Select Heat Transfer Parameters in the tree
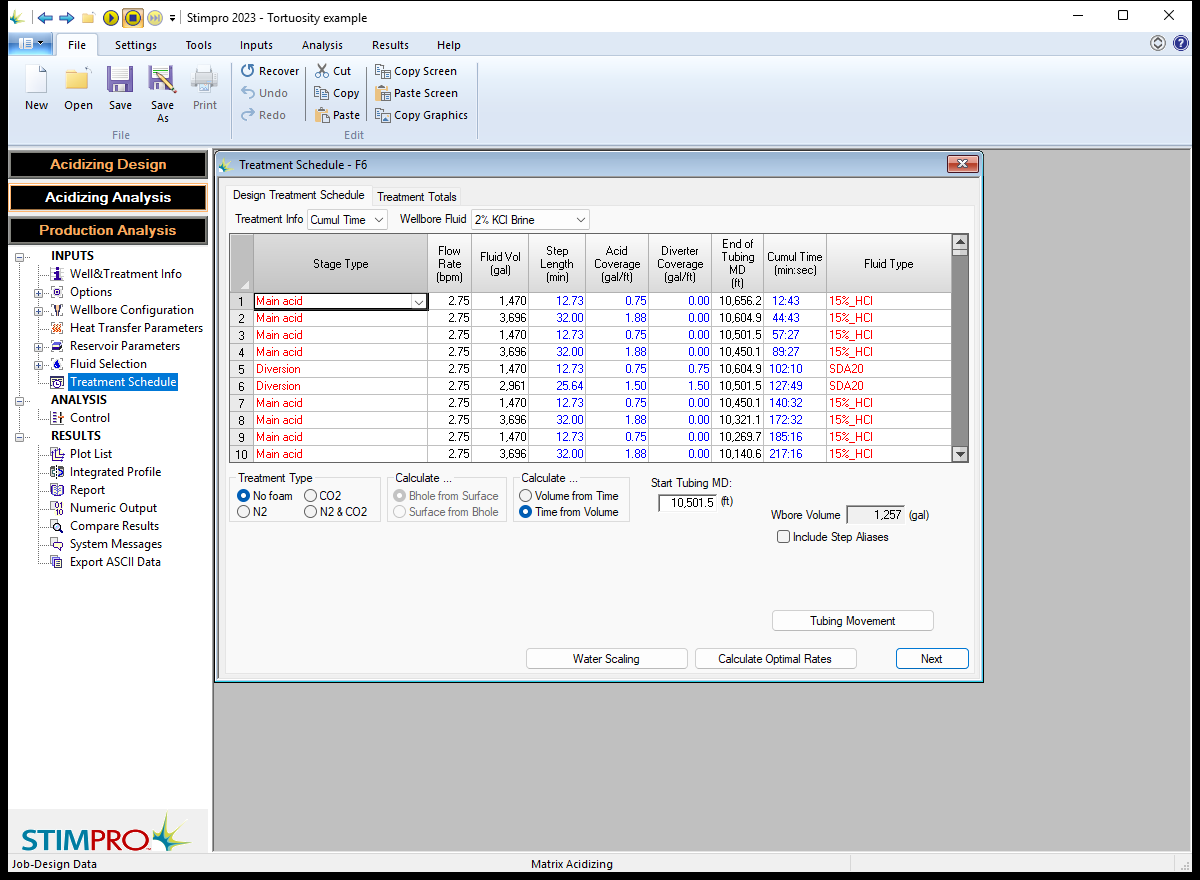The image size is (1200, 880). click(x=136, y=328)
